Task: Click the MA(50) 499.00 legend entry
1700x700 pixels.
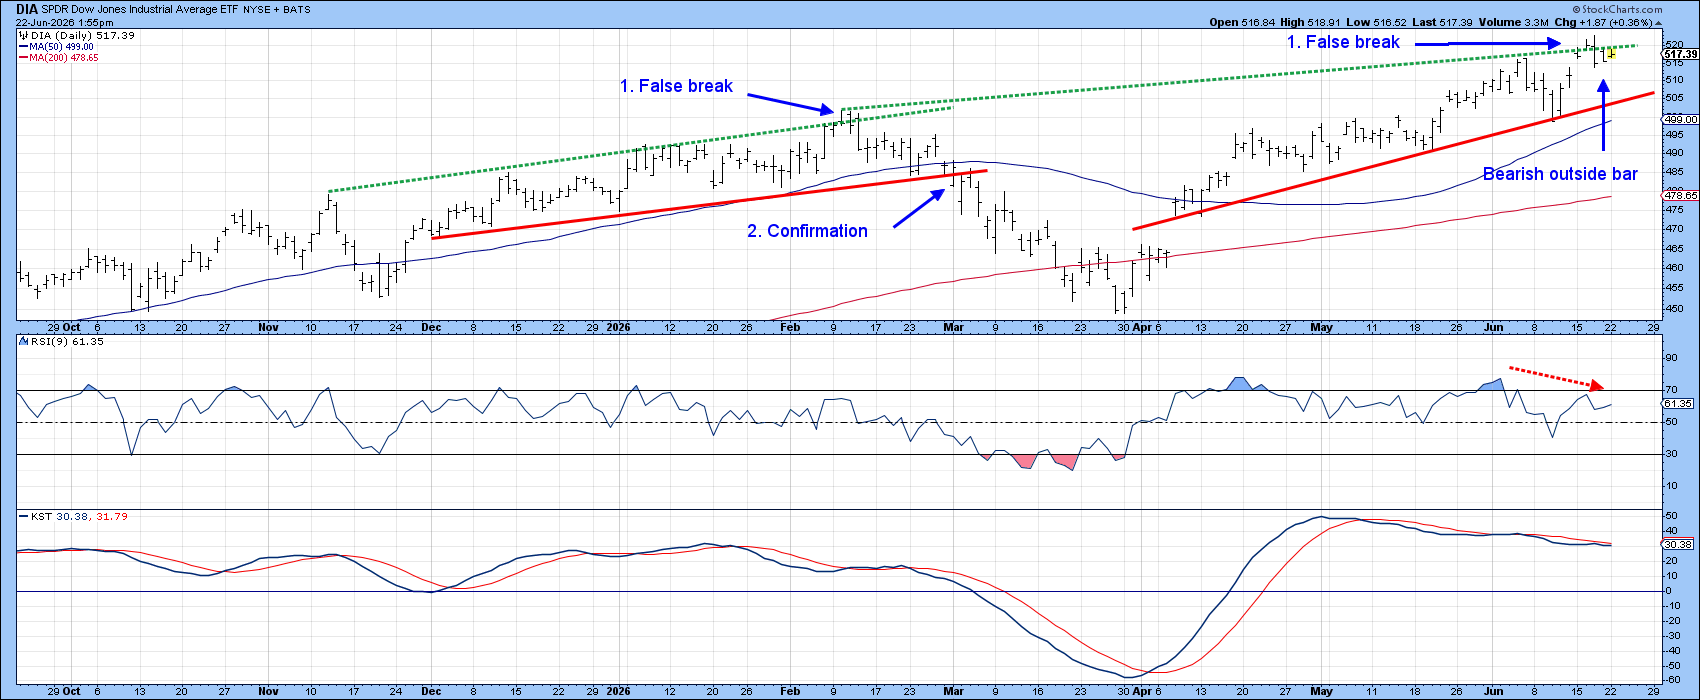Action: pyautogui.click(x=60, y=46)
